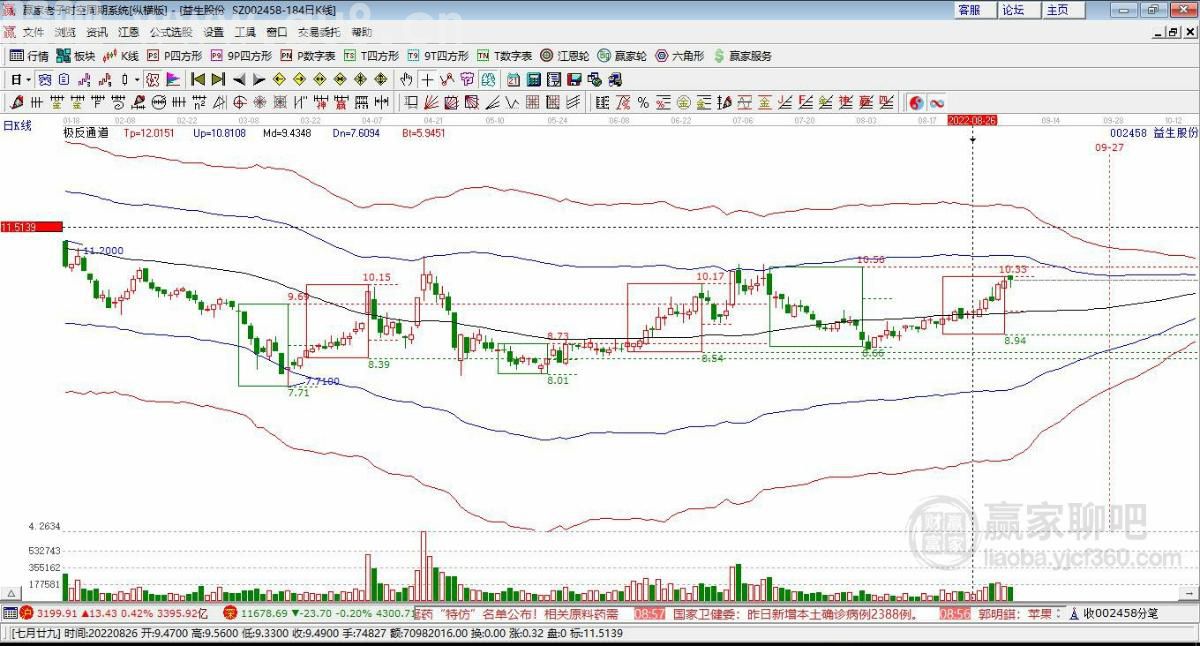Click the 09-27 dashed date marker
The height and width of the screenshot is (646, 1200).
click(1108, 146)
